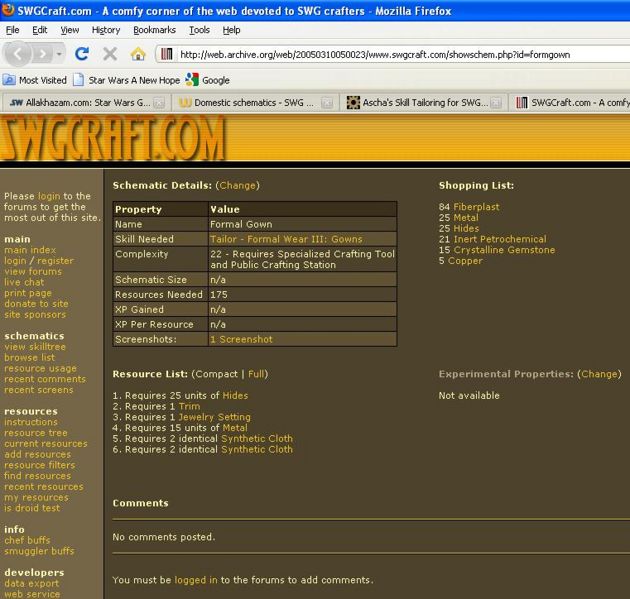630x599 pixels.
Task: Open the Most Visited bookmarks dropdown
Action: tap(36, 80)
